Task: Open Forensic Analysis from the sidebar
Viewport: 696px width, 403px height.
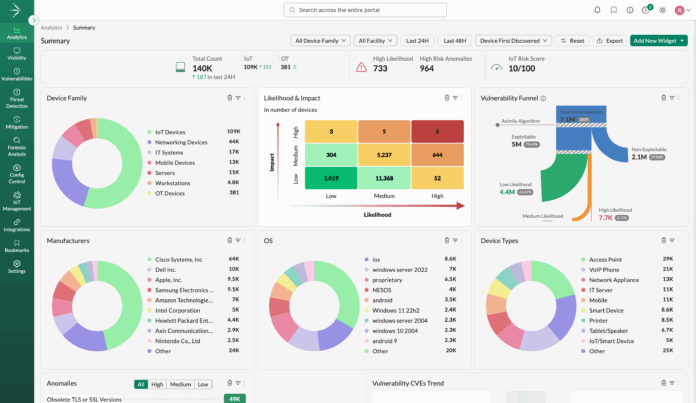Action: tap(16, 147)
